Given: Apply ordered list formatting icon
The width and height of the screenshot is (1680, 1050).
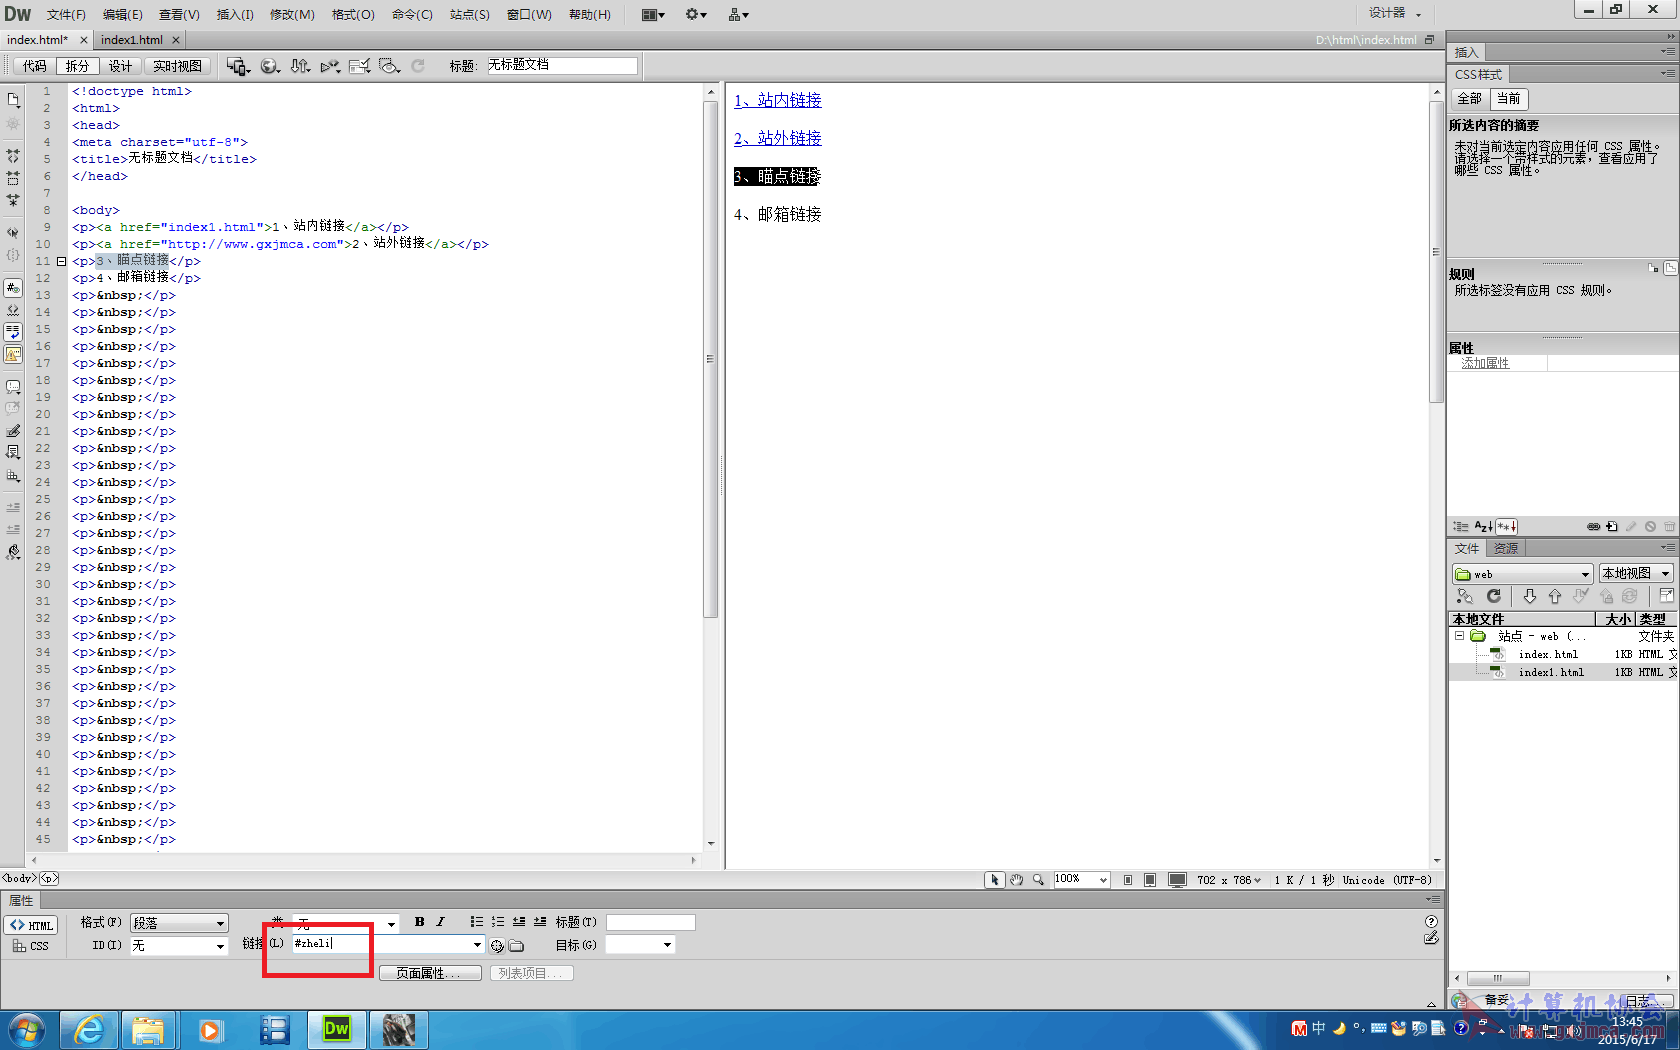Looking at the screenshot, I should (x=498, y=922).
